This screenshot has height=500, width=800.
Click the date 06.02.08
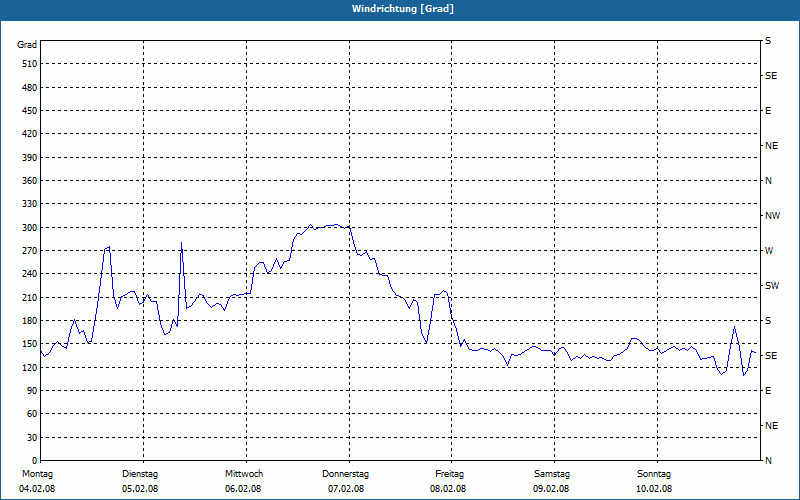[x=243, y=489]
